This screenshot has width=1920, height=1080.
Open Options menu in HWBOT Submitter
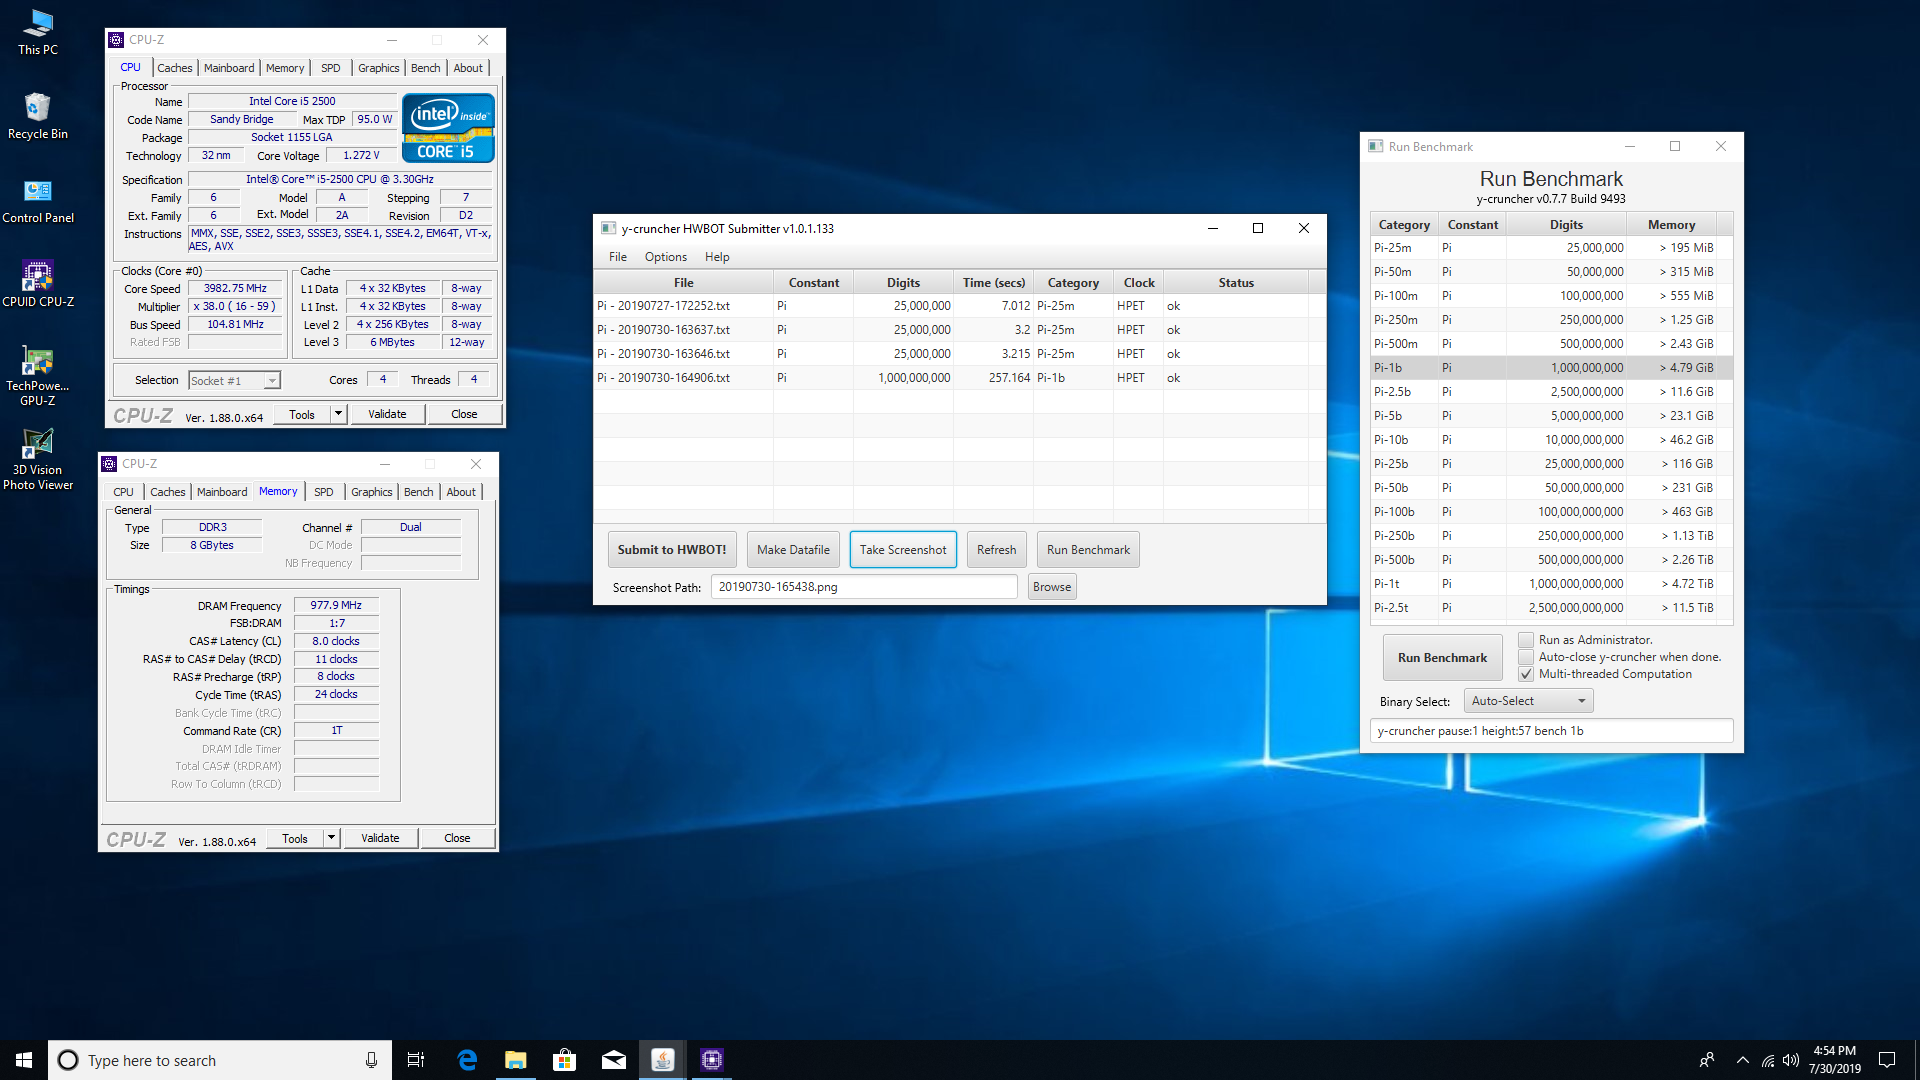(x=666, y=257)
